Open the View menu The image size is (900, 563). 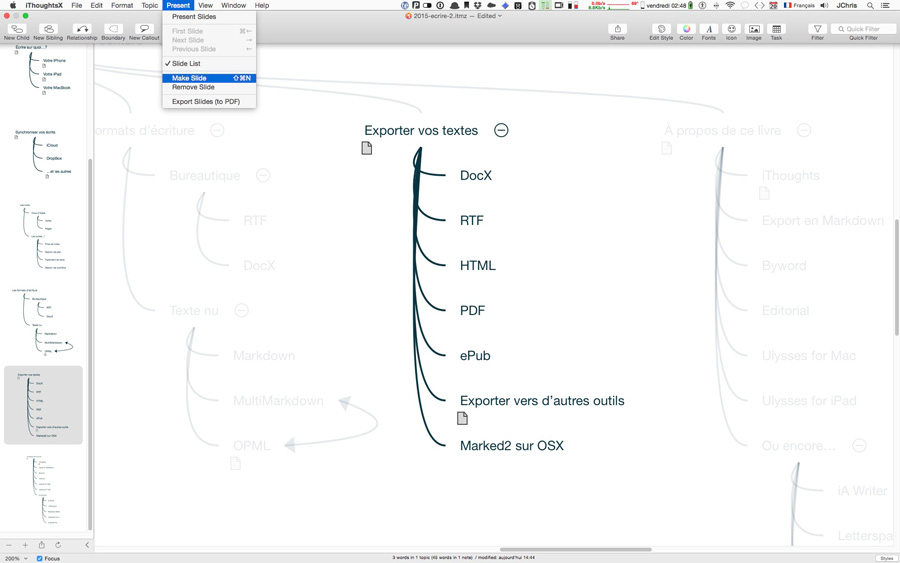[205, 5]
